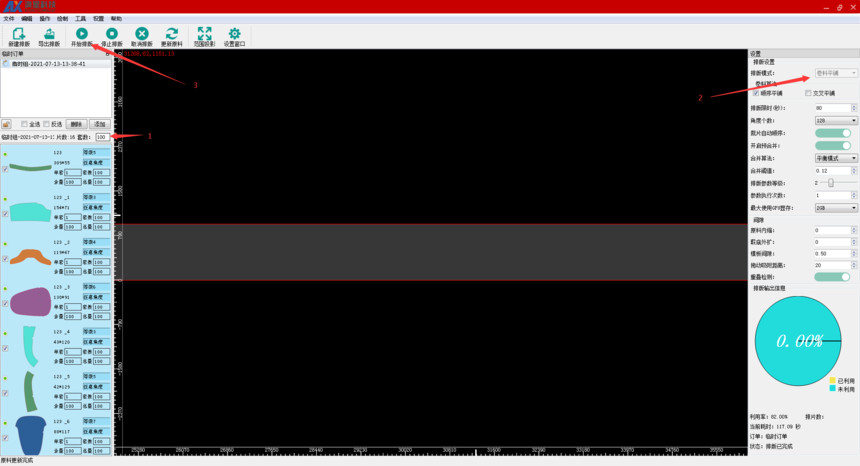Select the orange 123_2 piece thumbnail
This screenshot has height=466, width=860.
(30, 257)
